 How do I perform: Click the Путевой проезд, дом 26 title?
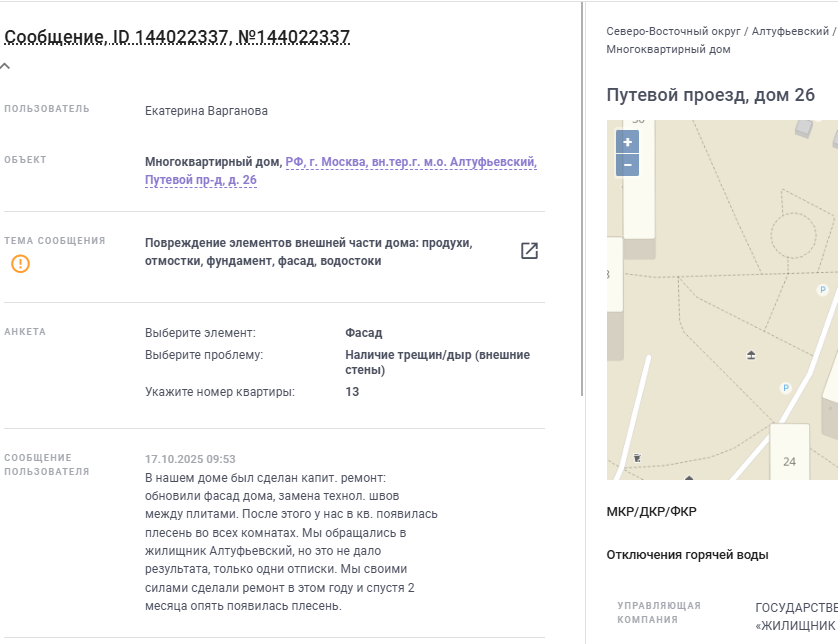(x=711, y=95)
